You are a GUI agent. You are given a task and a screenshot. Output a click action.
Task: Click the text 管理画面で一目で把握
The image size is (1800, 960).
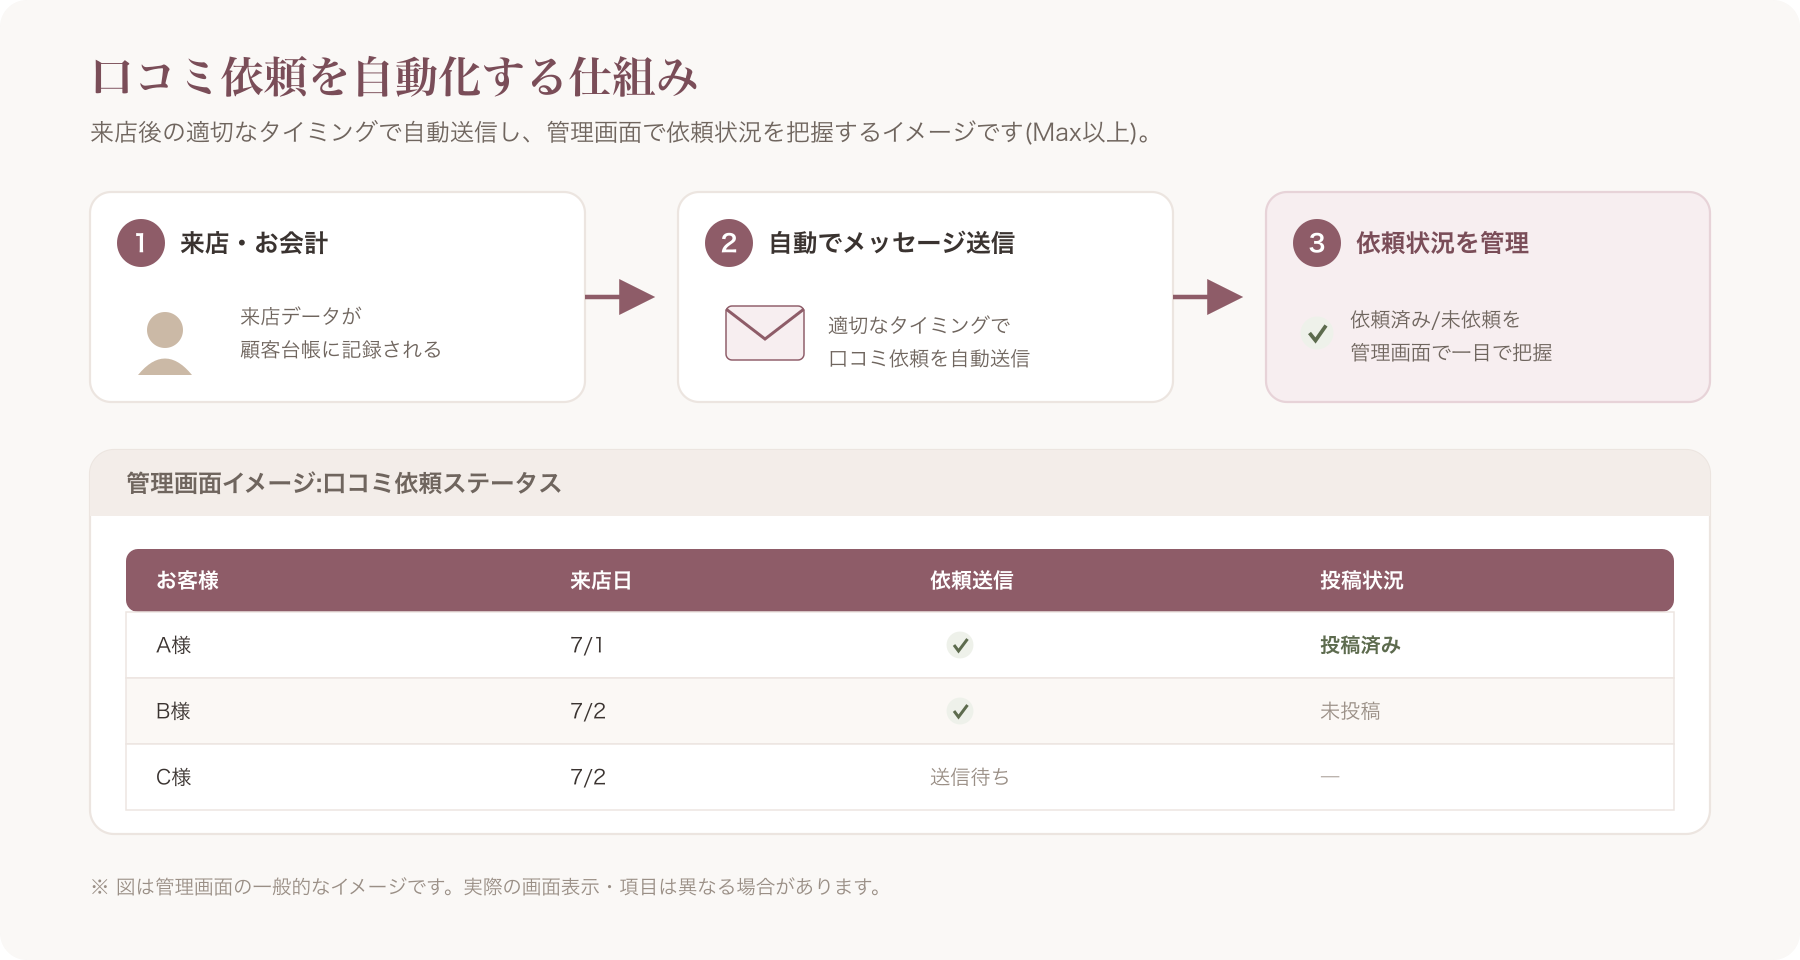tap(1451, 352)
